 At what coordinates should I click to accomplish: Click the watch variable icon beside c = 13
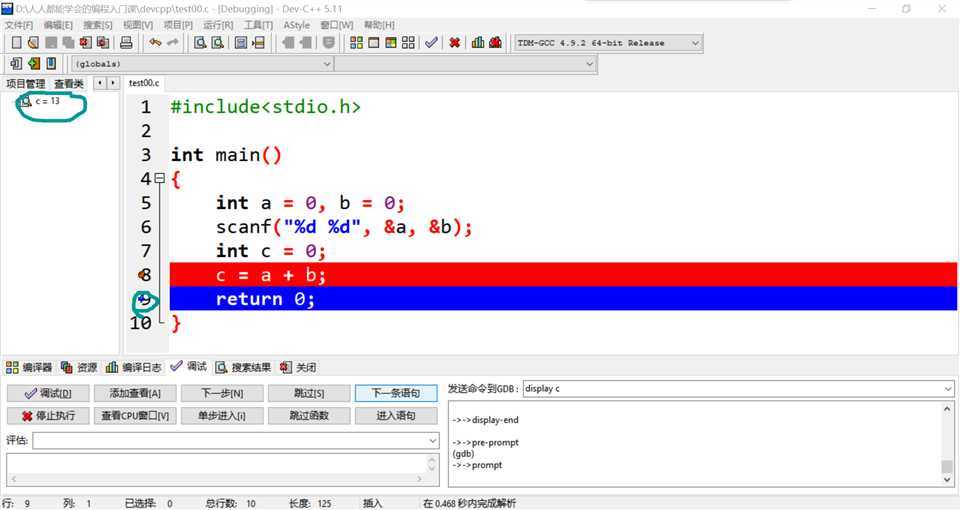(25, 102)
